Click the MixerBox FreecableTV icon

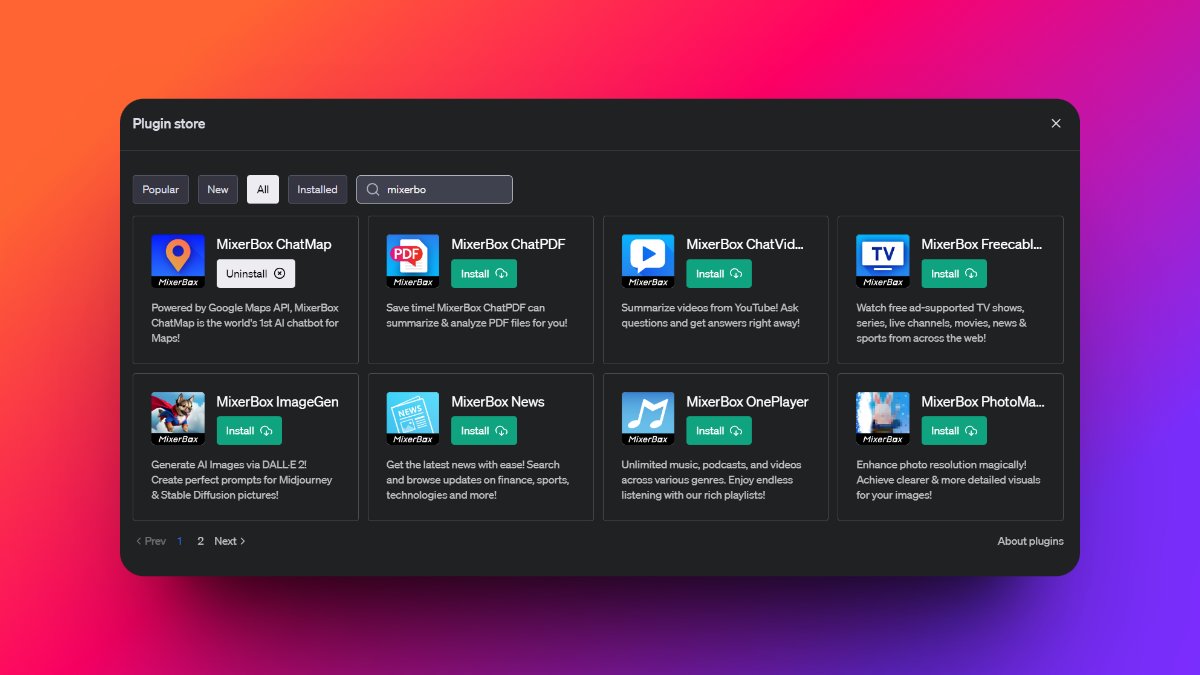coord(883,261)
